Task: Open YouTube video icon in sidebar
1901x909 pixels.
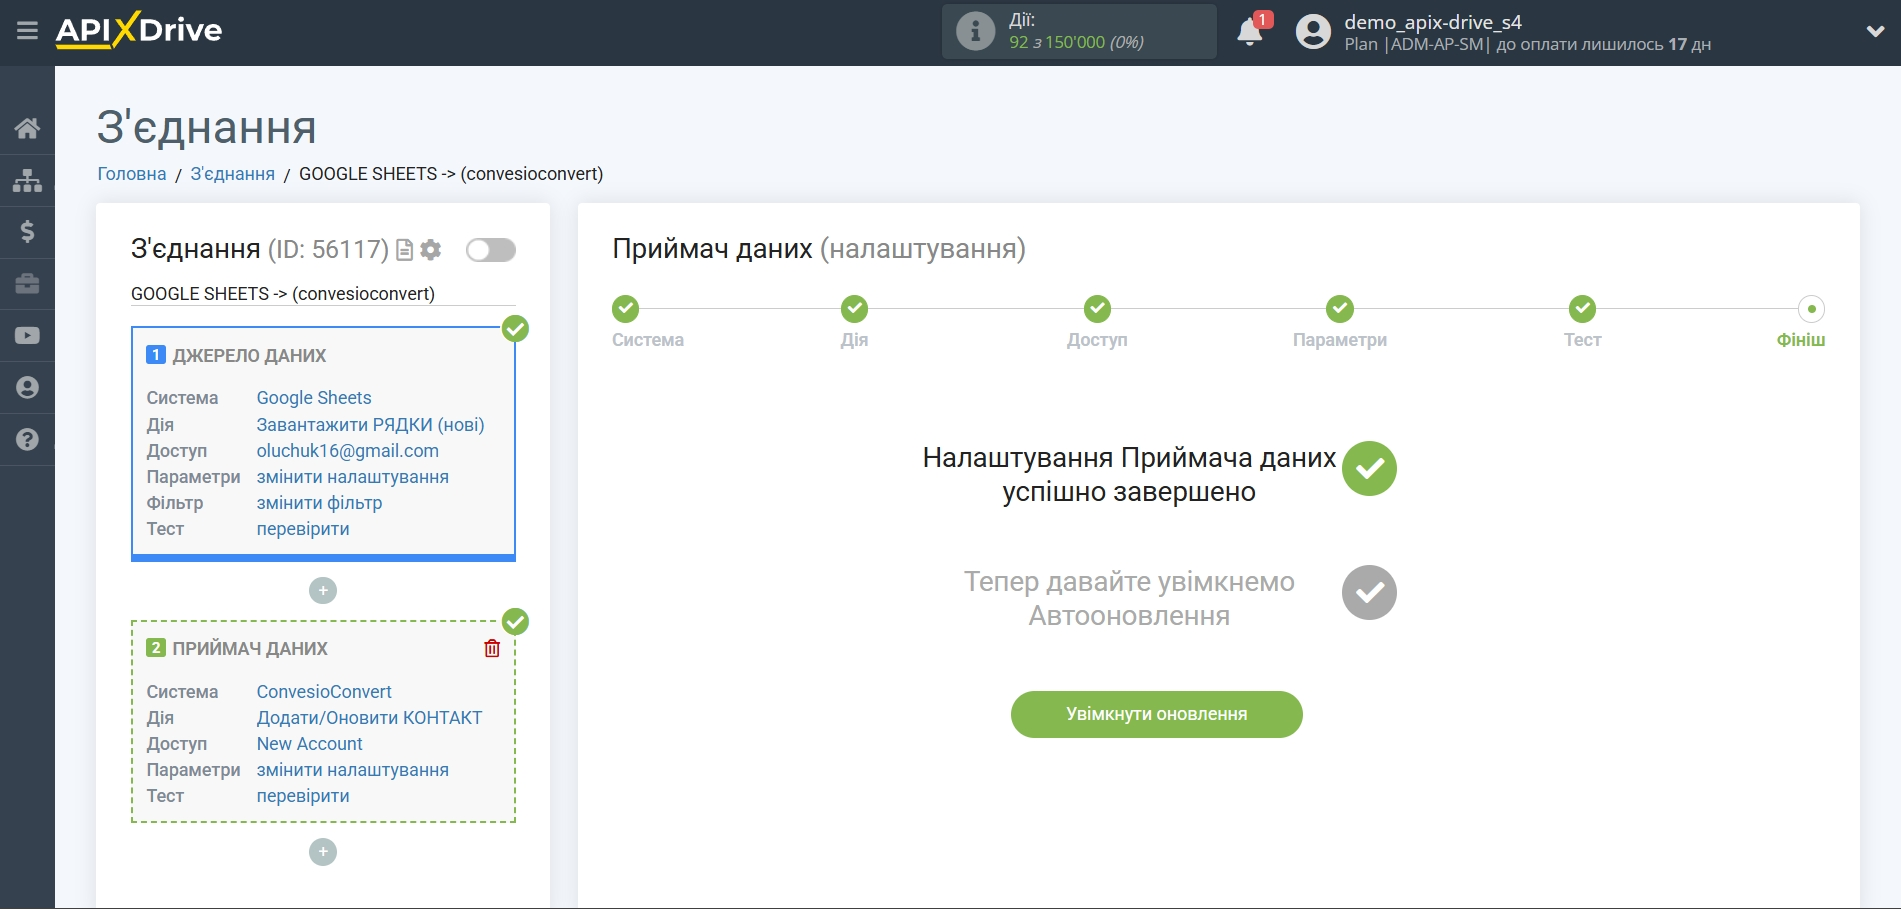Action: (27, 336)
